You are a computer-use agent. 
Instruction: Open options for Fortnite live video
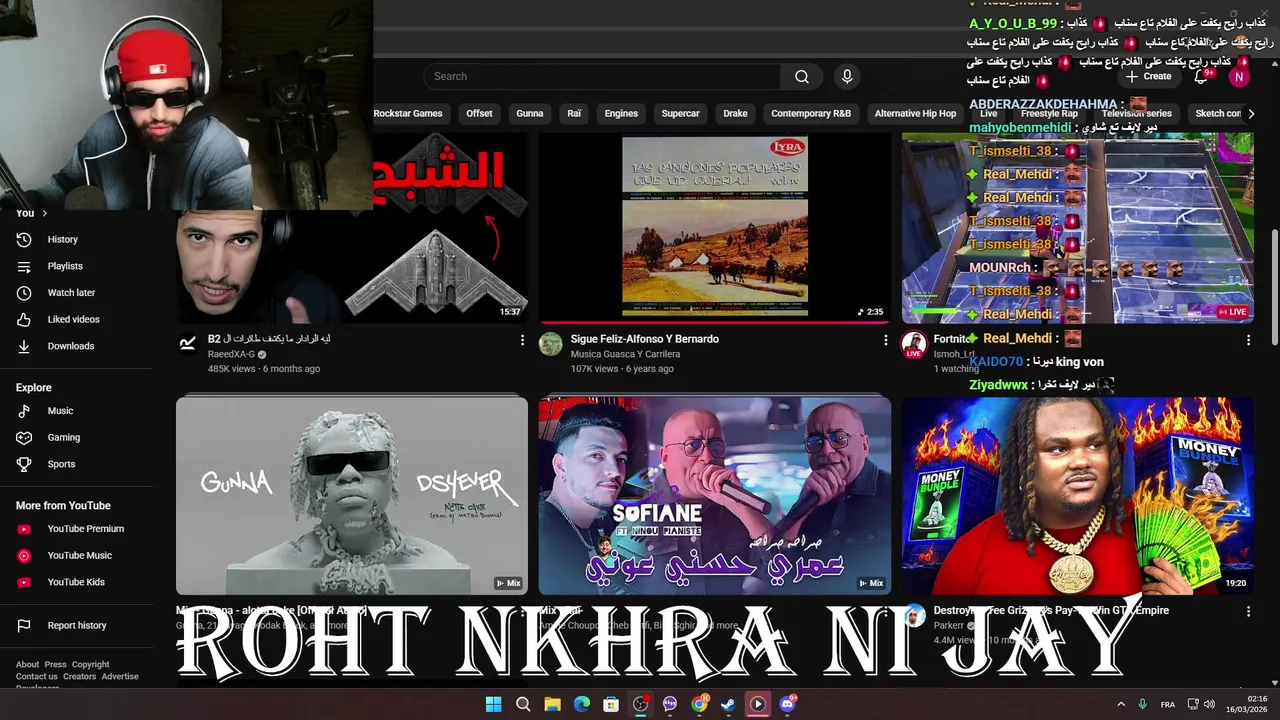tap(1248, 340)
